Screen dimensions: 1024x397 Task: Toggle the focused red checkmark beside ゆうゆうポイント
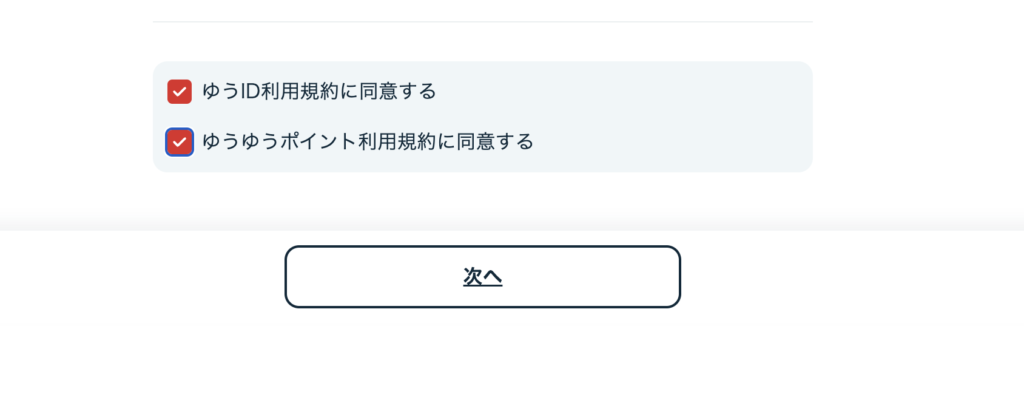[x=179, y=142]
